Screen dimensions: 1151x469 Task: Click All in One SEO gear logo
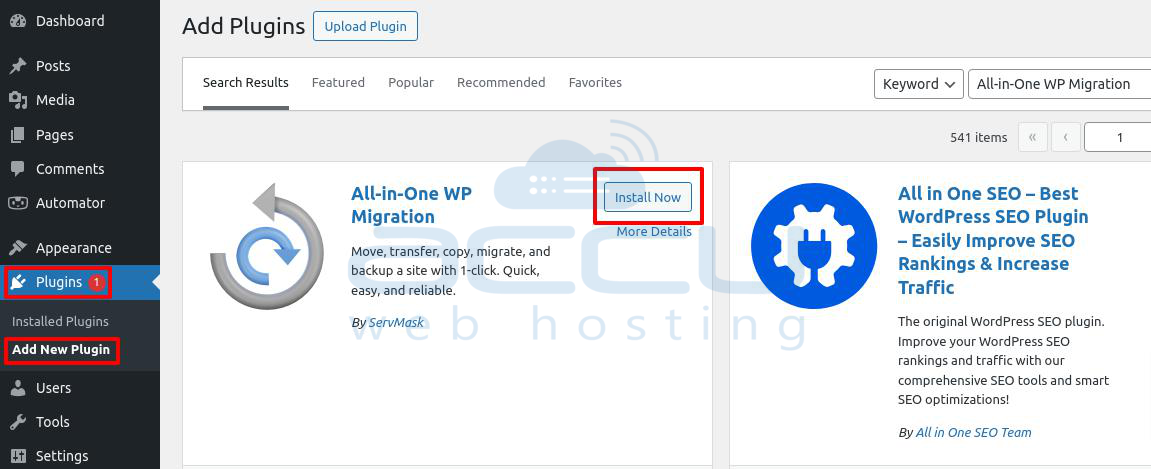[814, 246]
